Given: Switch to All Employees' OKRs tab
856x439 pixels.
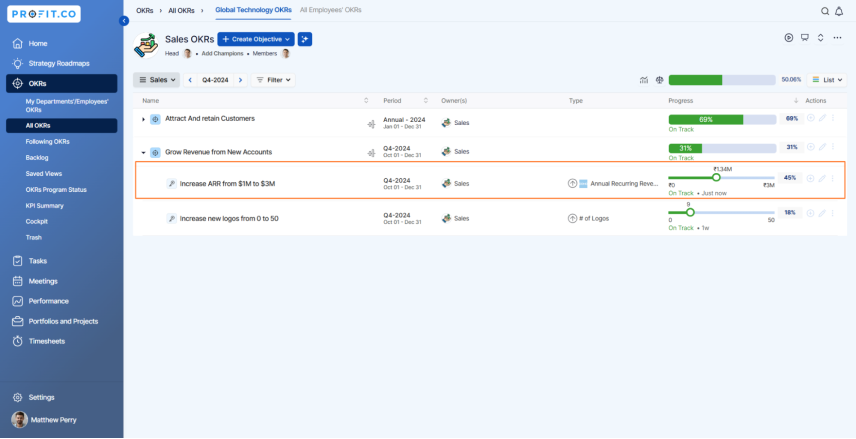Looking at the screenshot, I should (330, 10).
